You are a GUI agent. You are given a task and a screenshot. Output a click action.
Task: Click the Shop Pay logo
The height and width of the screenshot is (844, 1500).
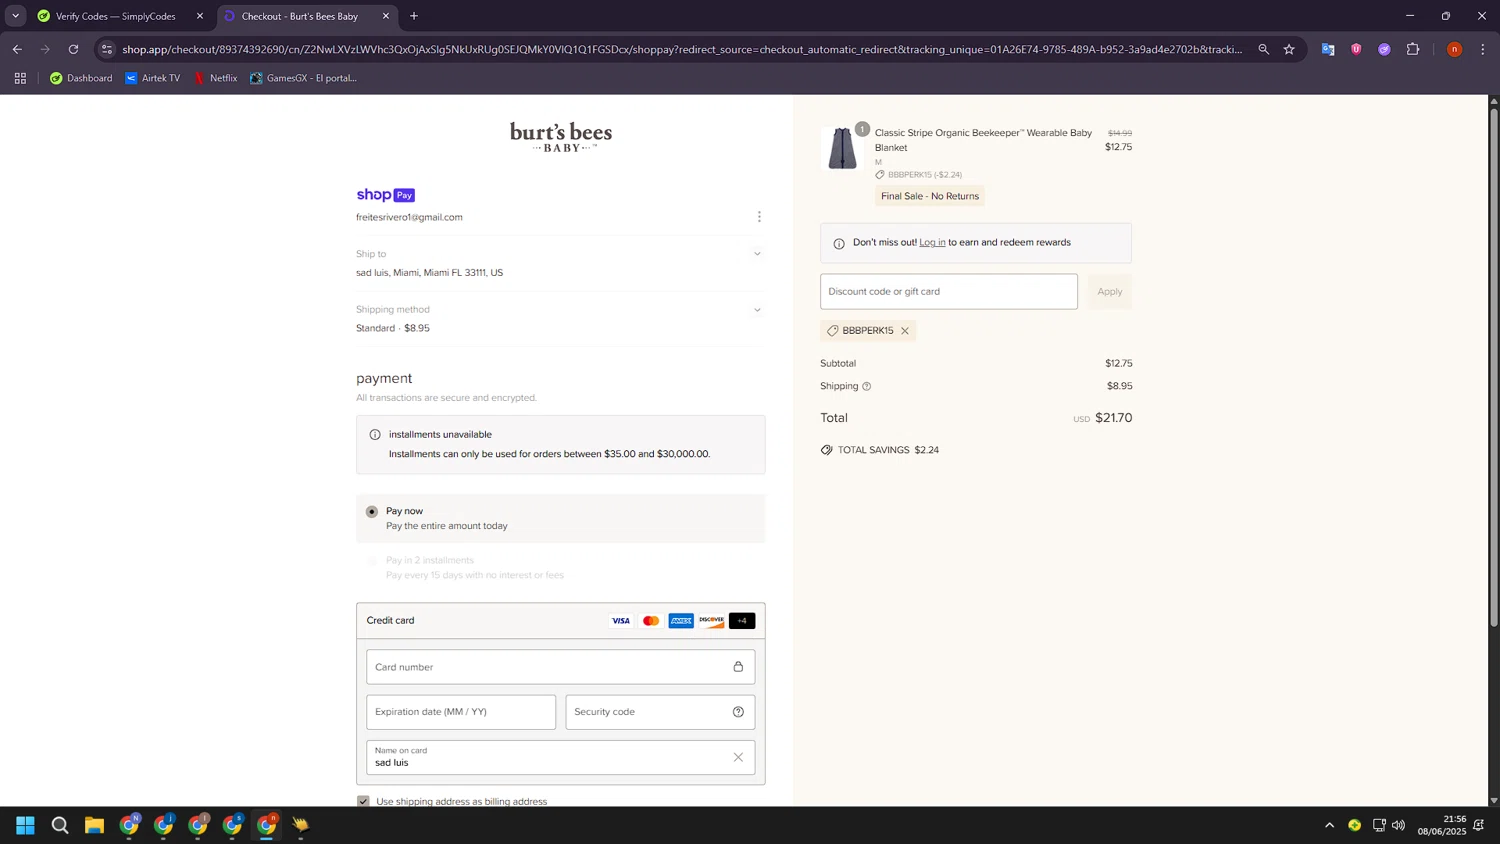(x=385, y=195)
